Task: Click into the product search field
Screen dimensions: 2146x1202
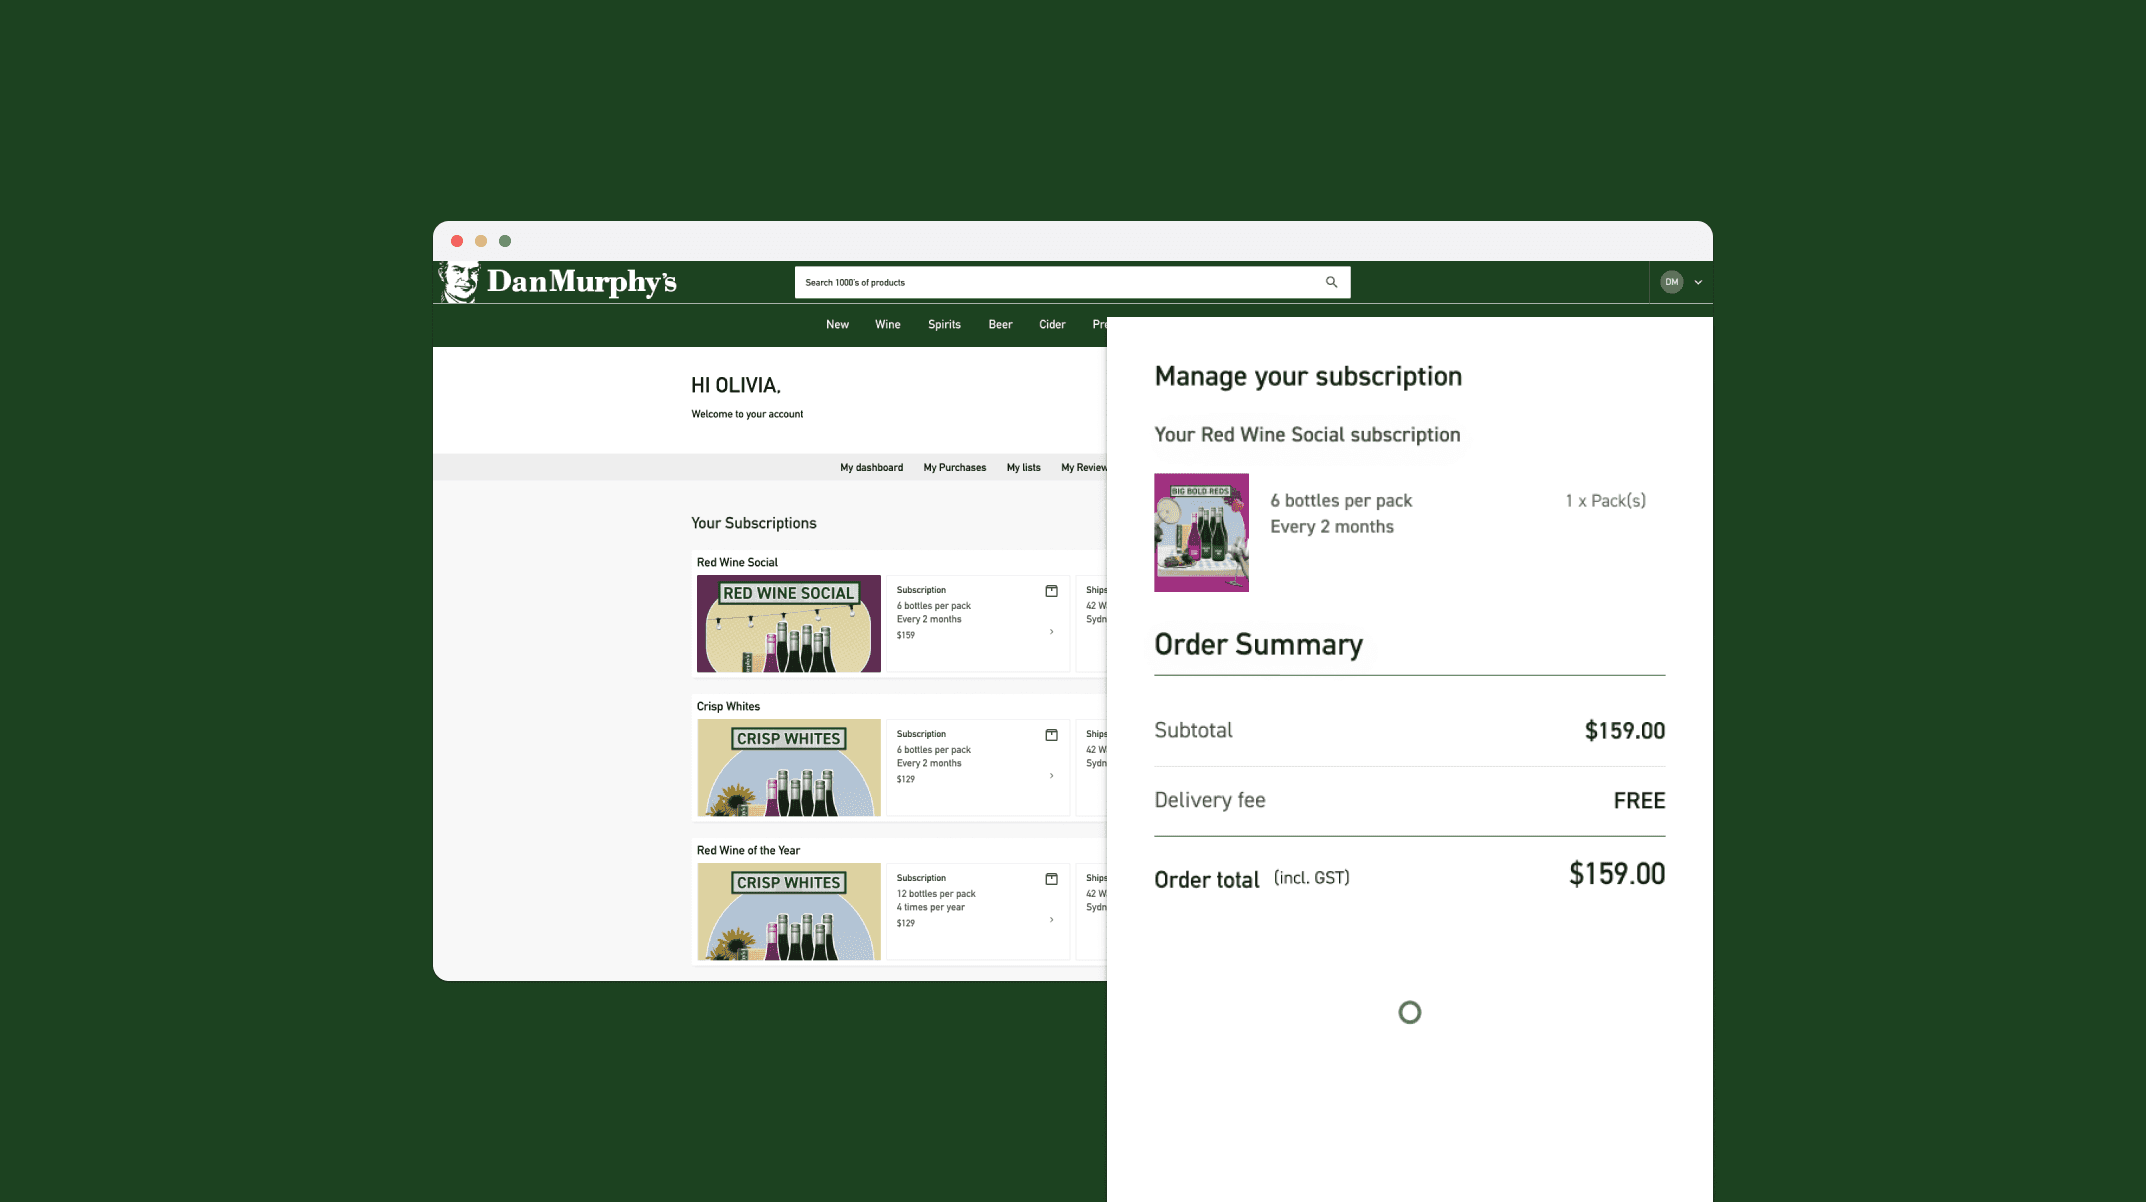Action: [x=1050, y=282]
